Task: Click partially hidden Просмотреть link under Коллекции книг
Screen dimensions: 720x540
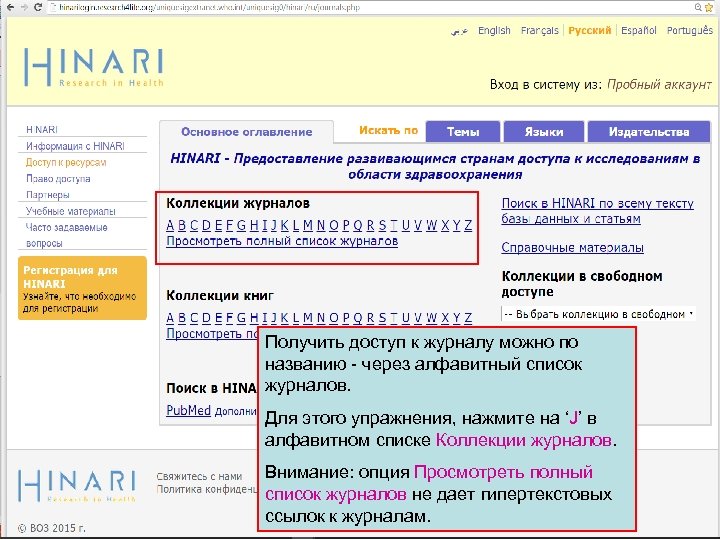Action: pyautogui.click(x=212, y=334)
